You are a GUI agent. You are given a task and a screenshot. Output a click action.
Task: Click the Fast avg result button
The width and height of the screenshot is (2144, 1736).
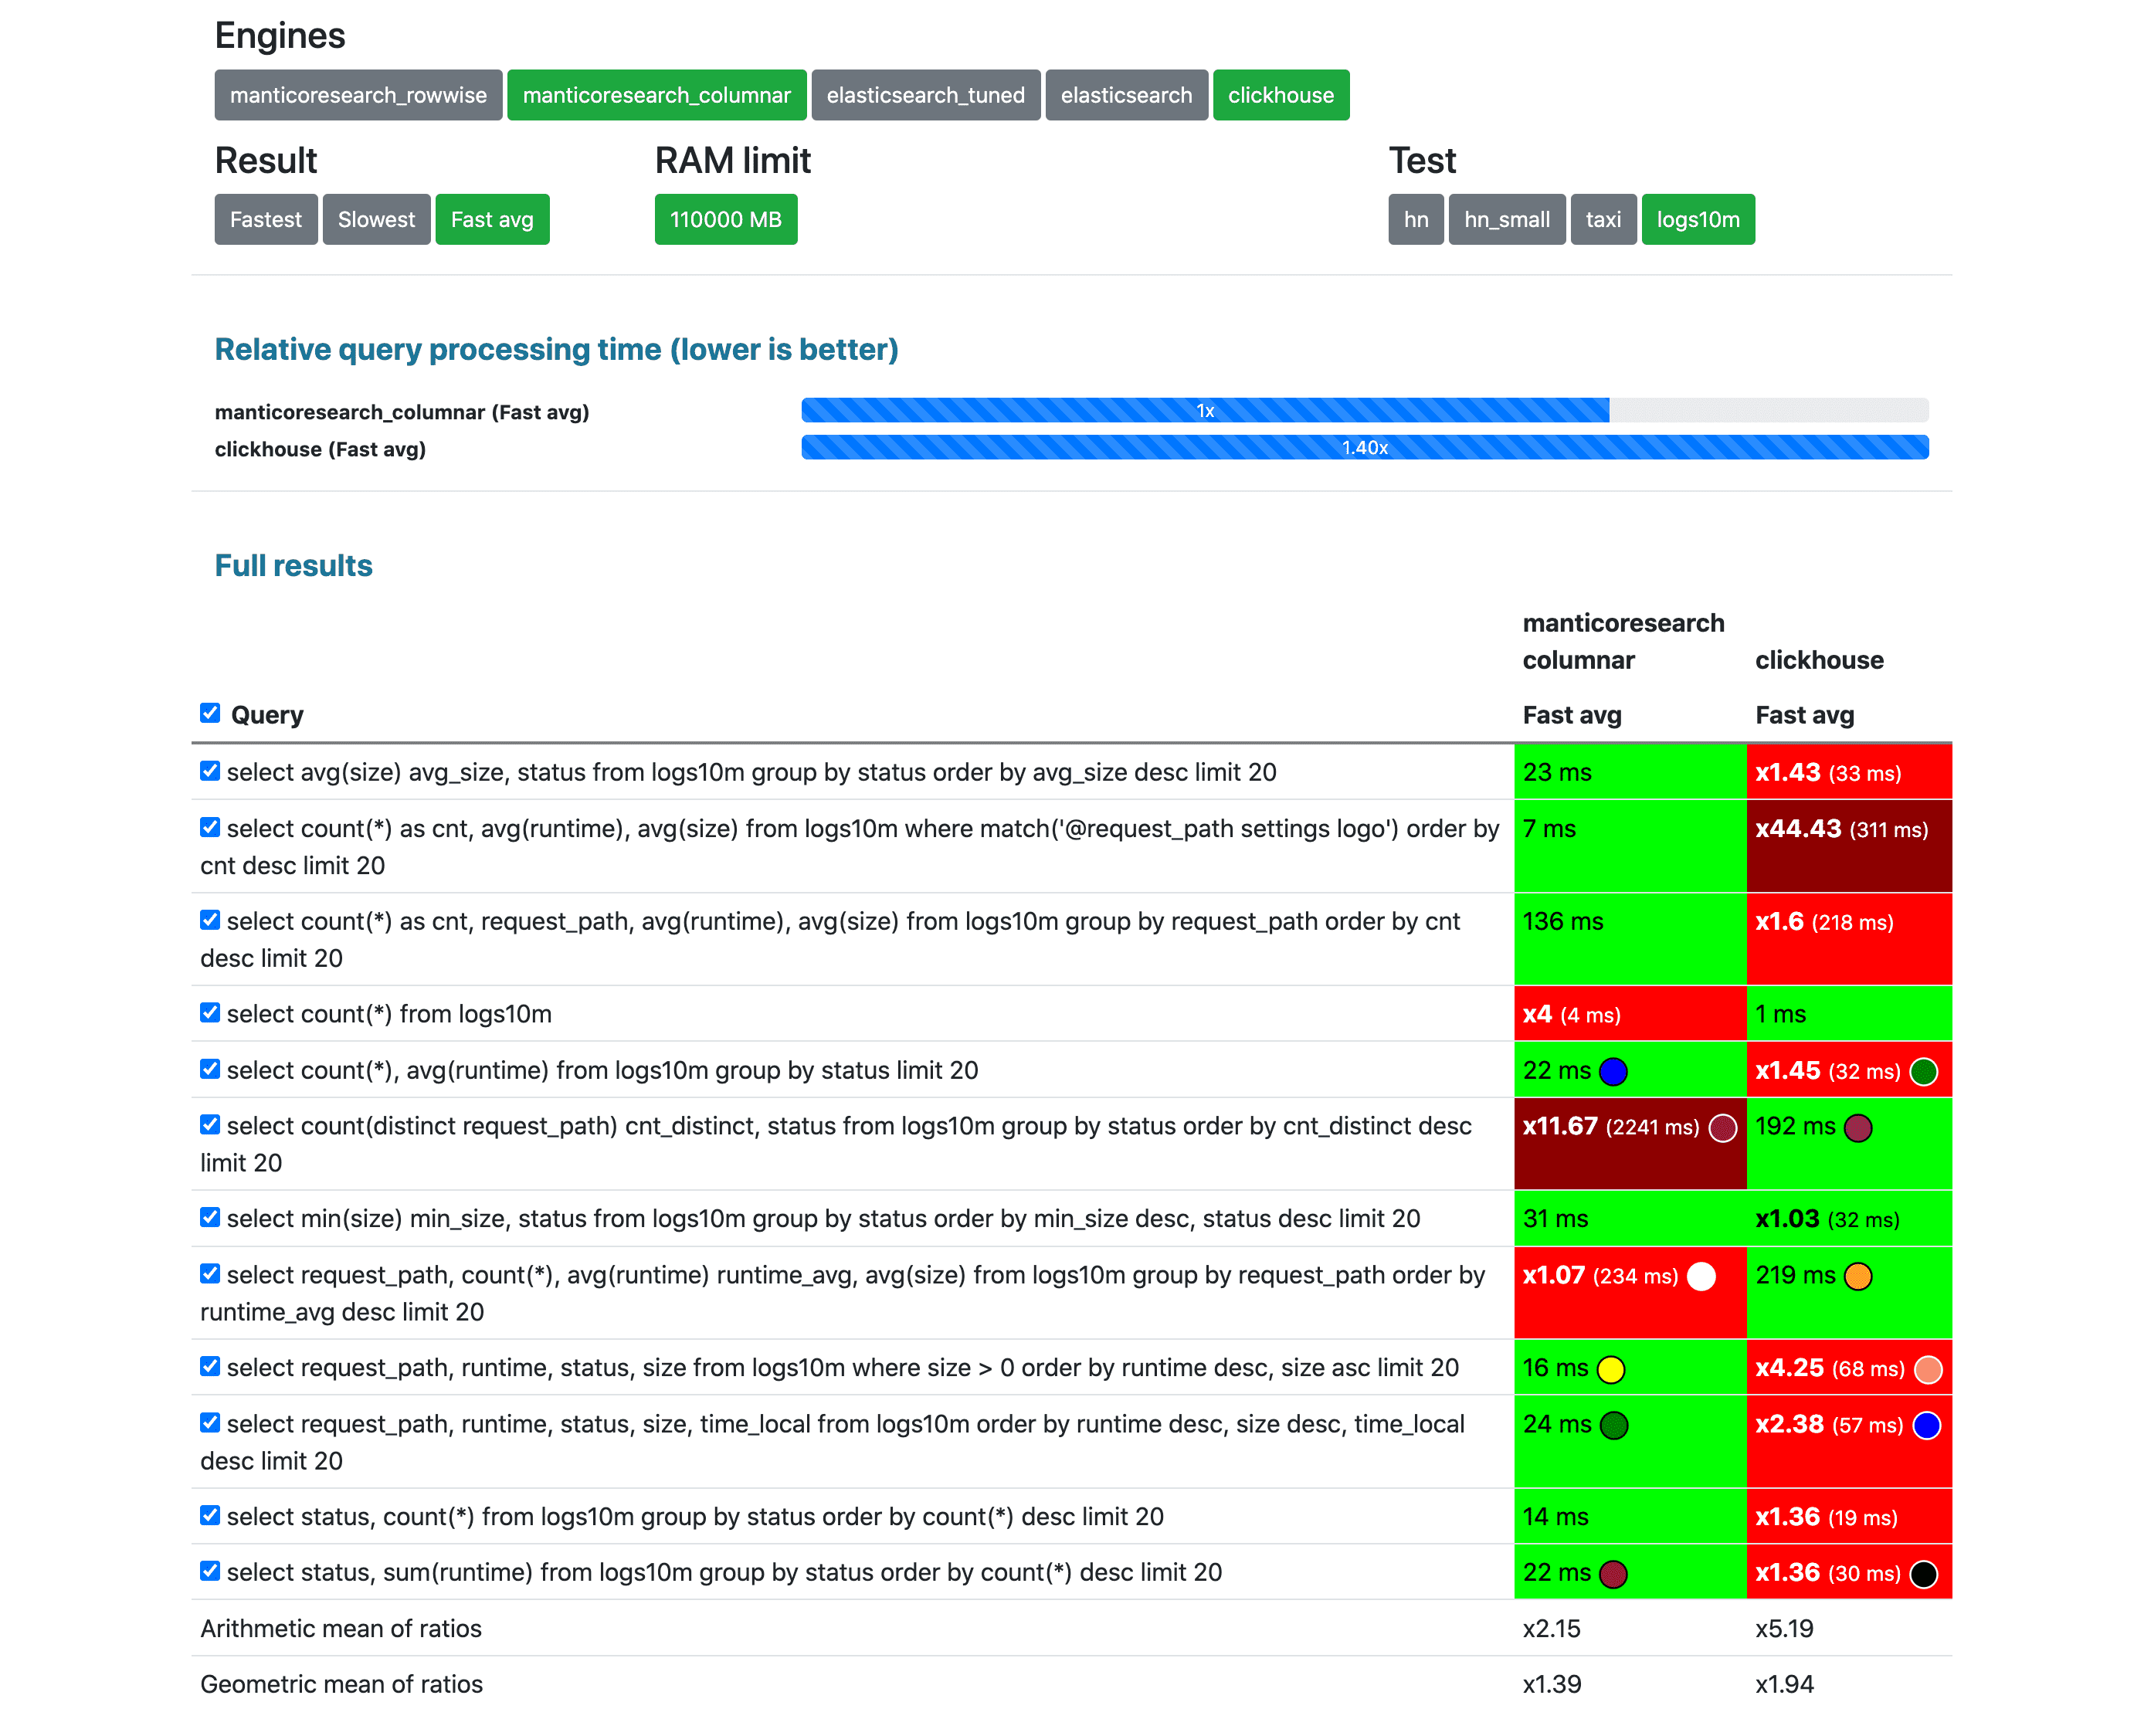[494, 219]
